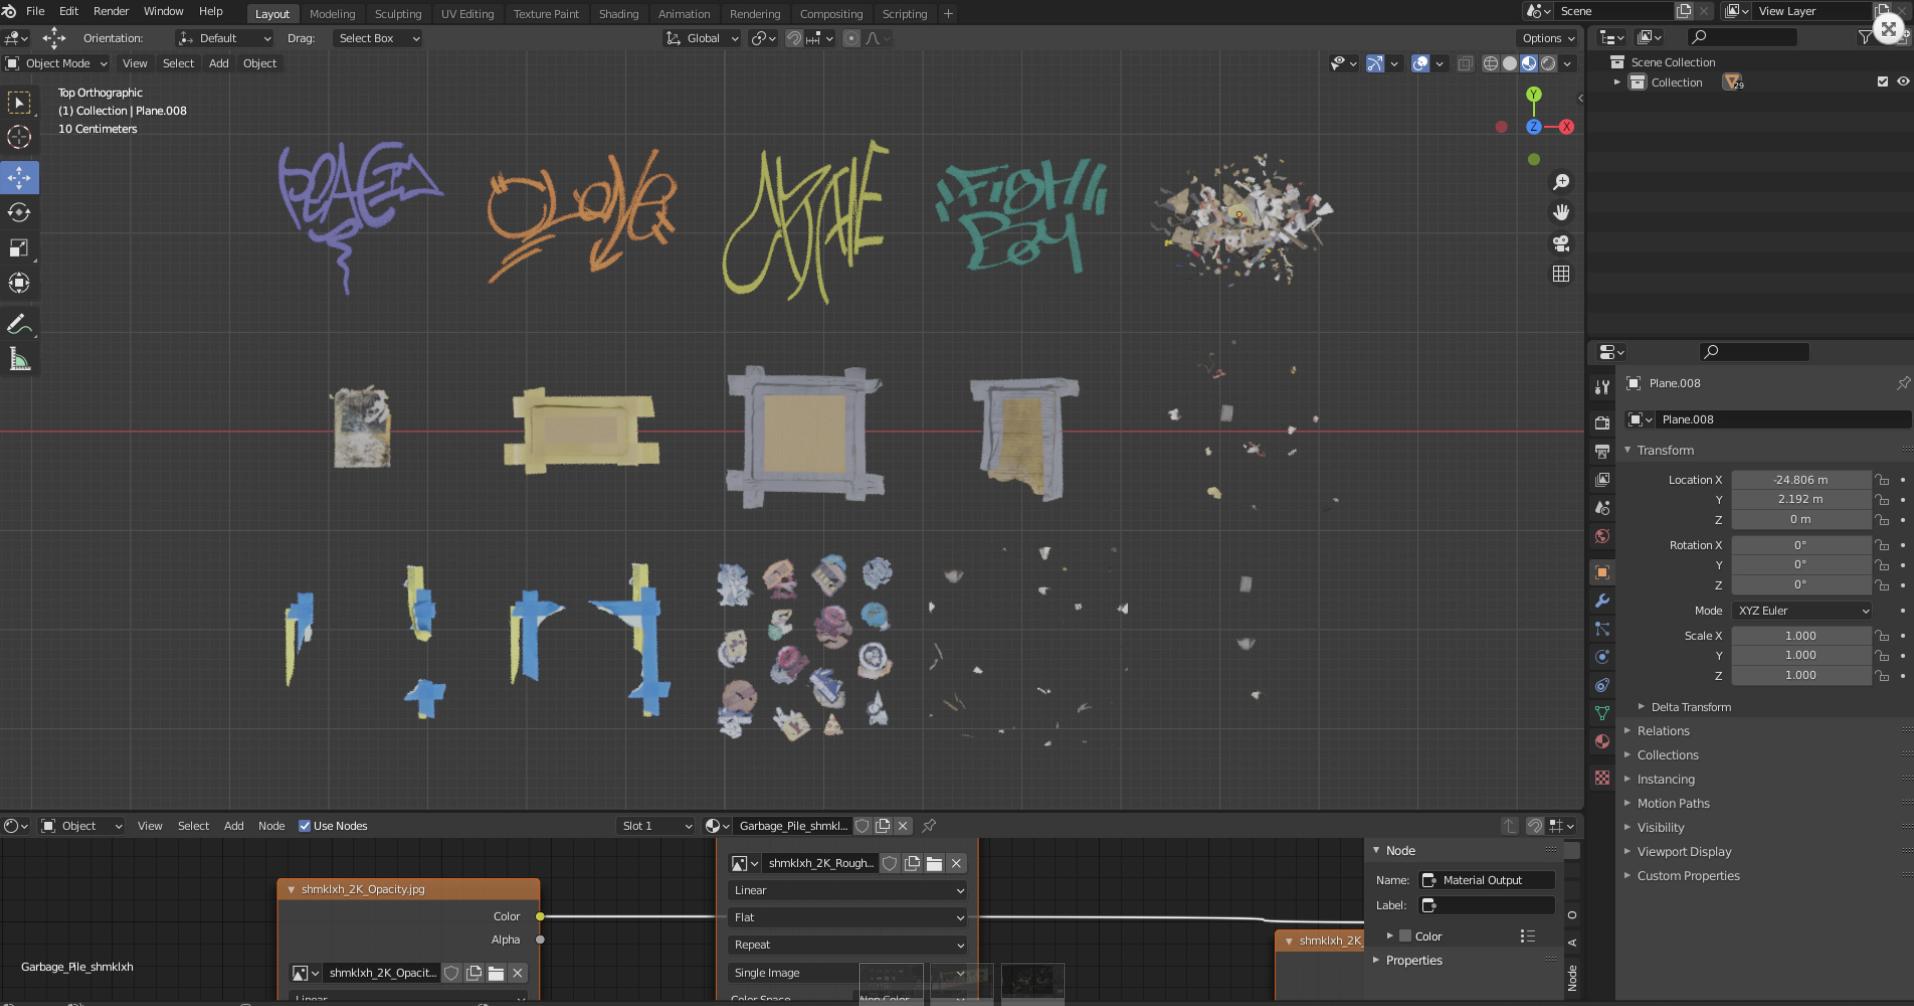
Task: Select the Rotate tool
Action: coord(19,213)
